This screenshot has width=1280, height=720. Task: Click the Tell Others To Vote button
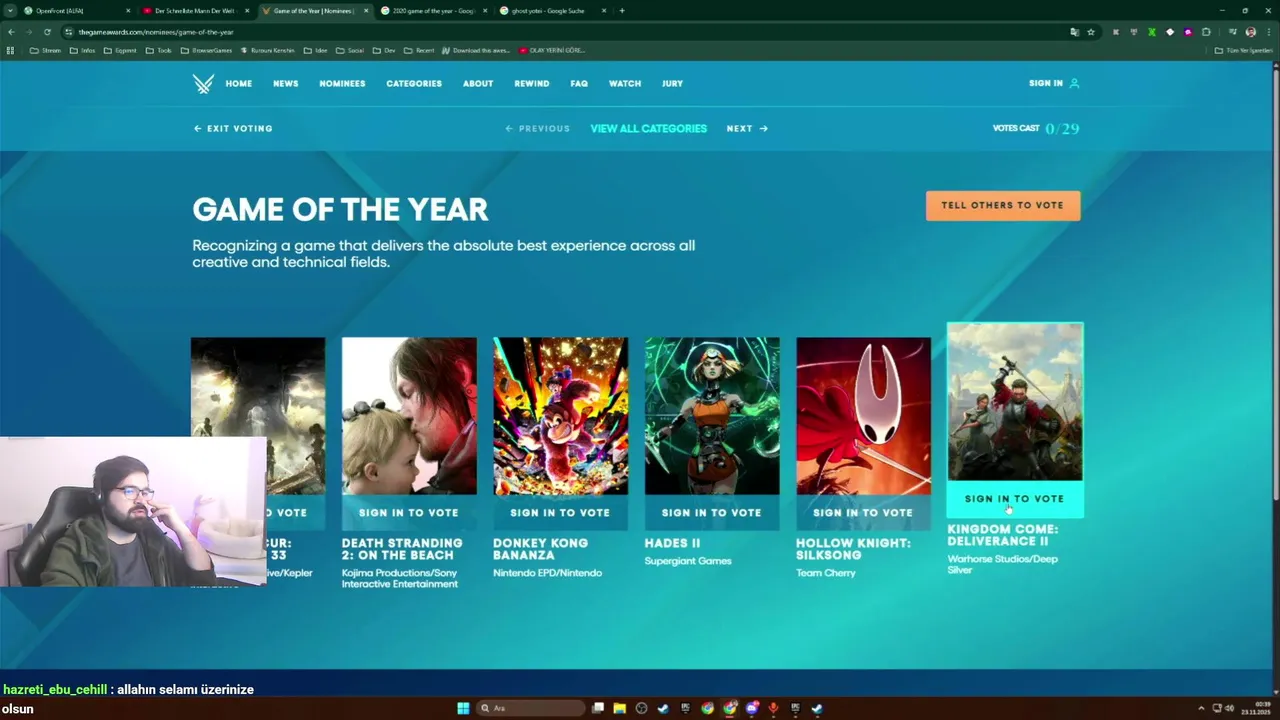[x=1003, y=205]
